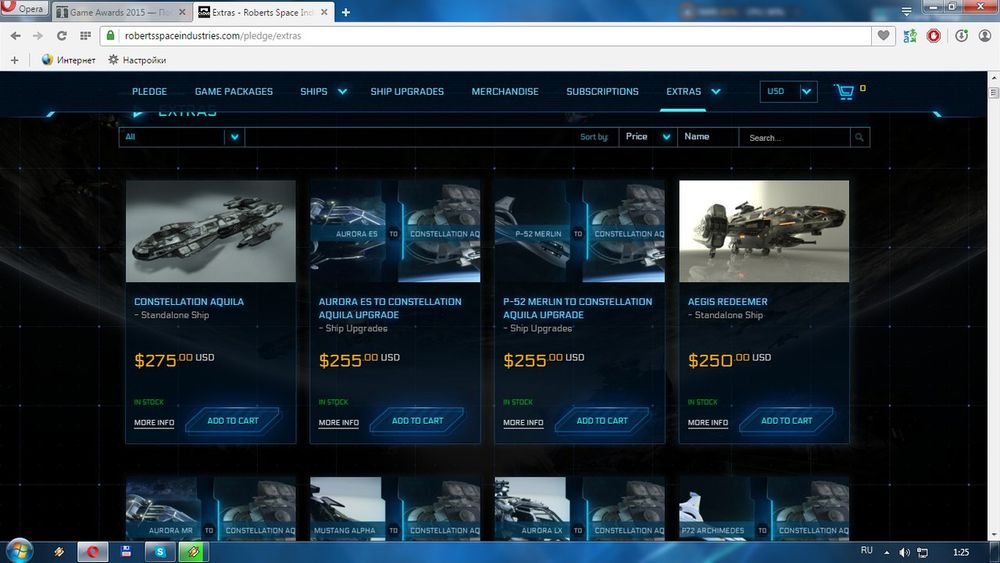This screenshot has height=563, width=1000.
Task: Select the Merchandise menu item
Action: [505, 92]
